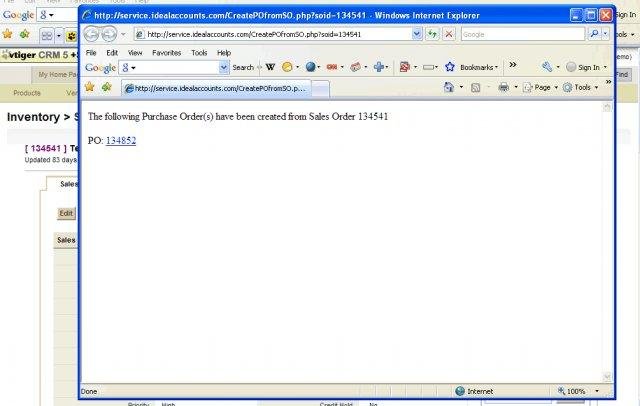Open the zoom level dropdown arrow
Screen dimensions: 640x406
(597, 391)
